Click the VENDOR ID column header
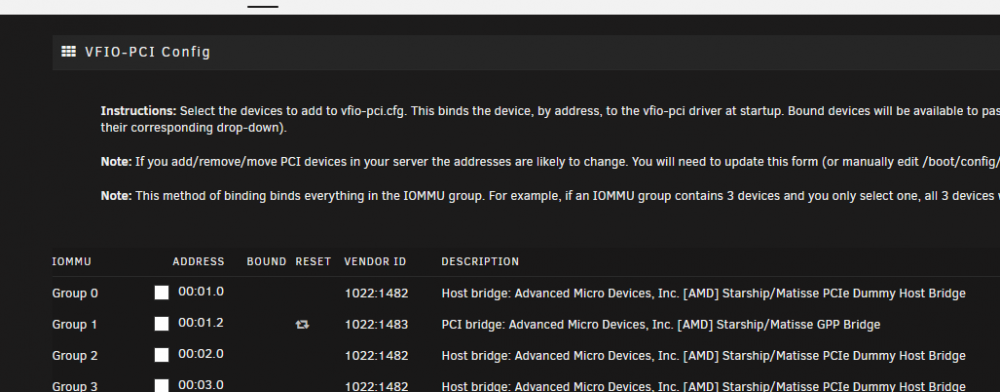Viewport: 1000px width, 392px height. (375, 261)
